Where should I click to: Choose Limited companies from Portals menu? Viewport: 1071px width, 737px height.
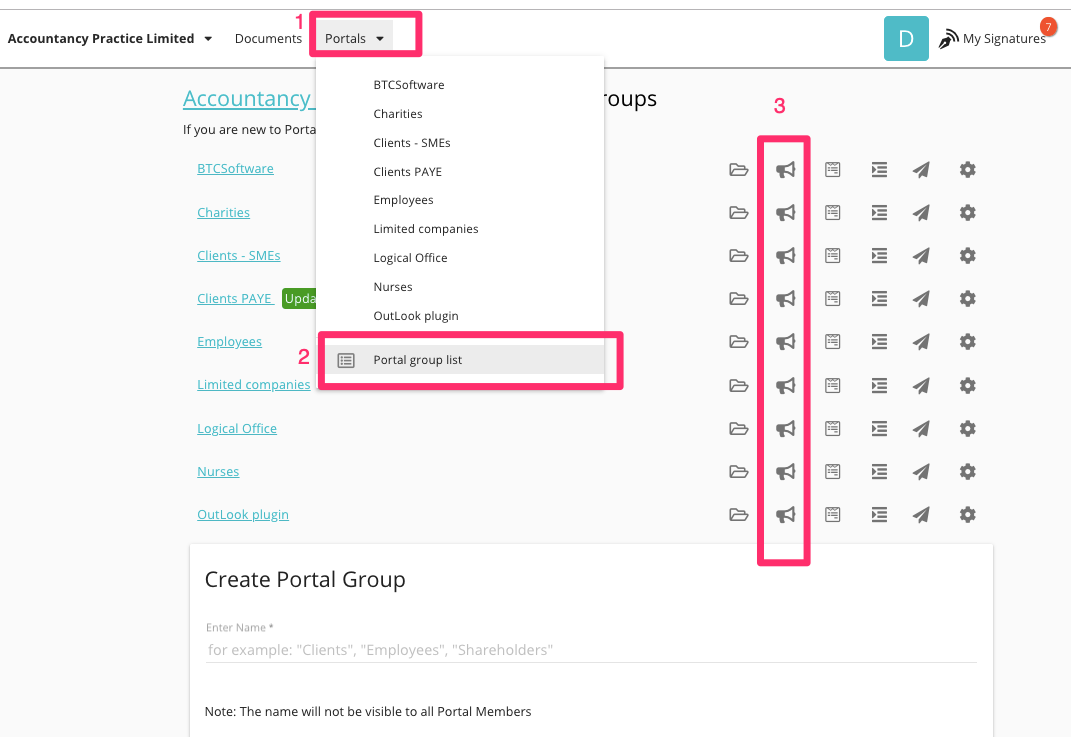tap(426, 229)
